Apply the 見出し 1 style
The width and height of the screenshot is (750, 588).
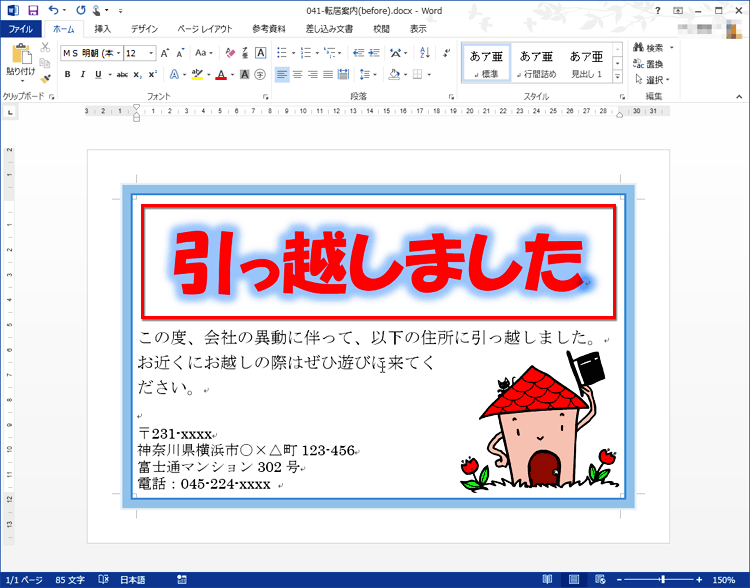coord(586,64)
